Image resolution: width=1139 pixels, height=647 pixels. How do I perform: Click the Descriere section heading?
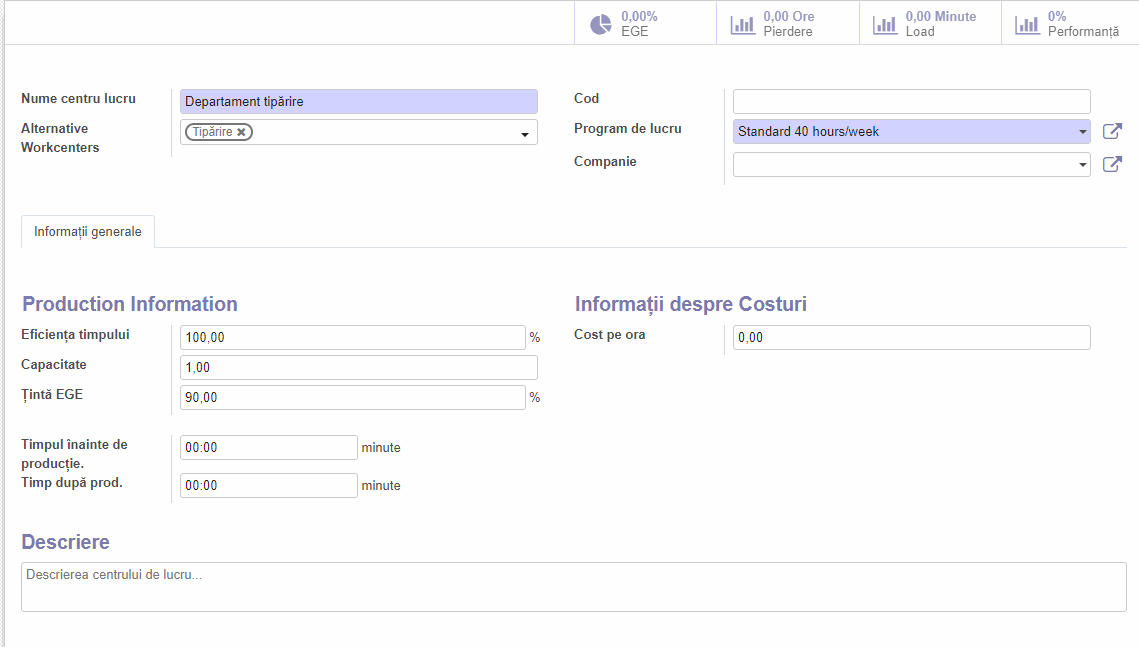click(65, 542)
